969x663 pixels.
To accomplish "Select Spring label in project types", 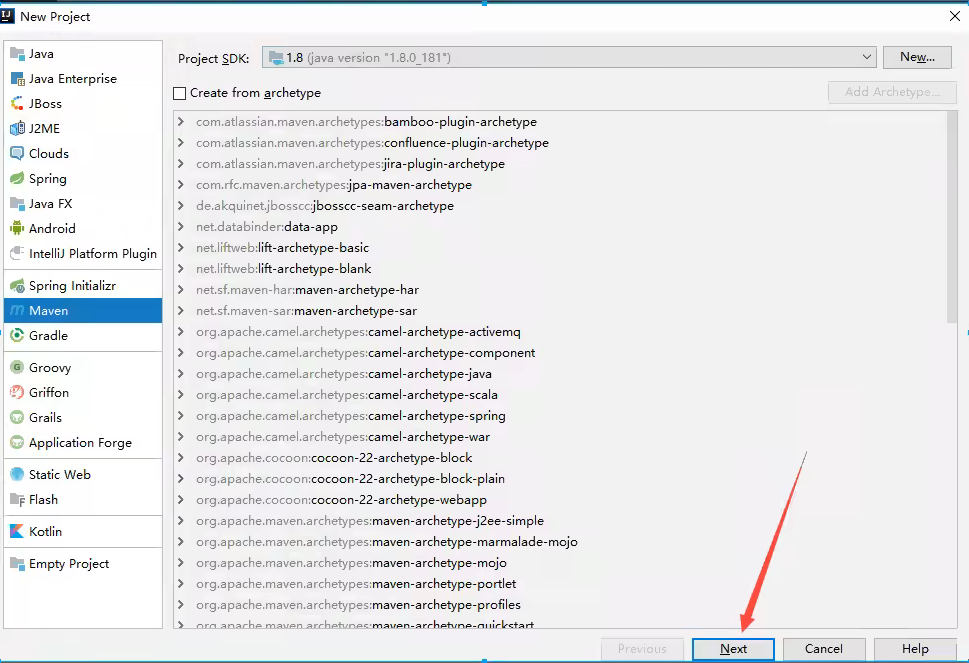I will pos(48,179).
